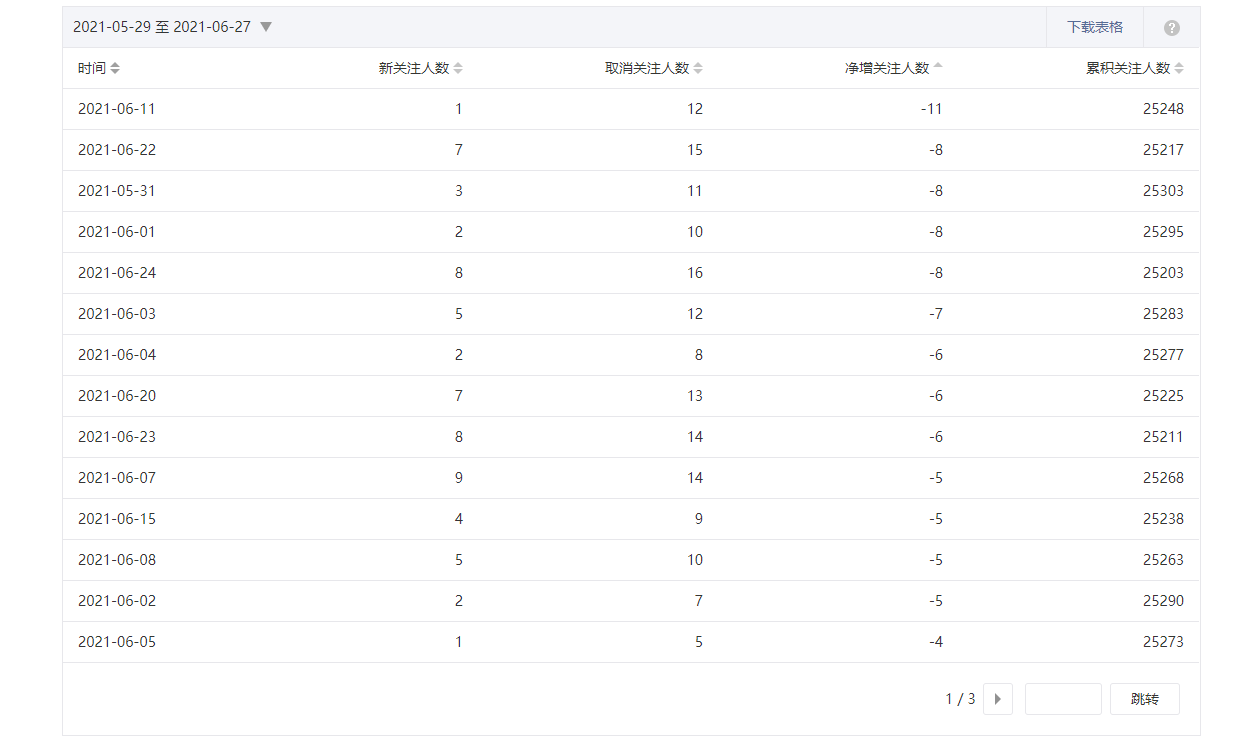
Task: Click cumulative value 25303
Action: pyautogui.click(x=1163, y=191)
